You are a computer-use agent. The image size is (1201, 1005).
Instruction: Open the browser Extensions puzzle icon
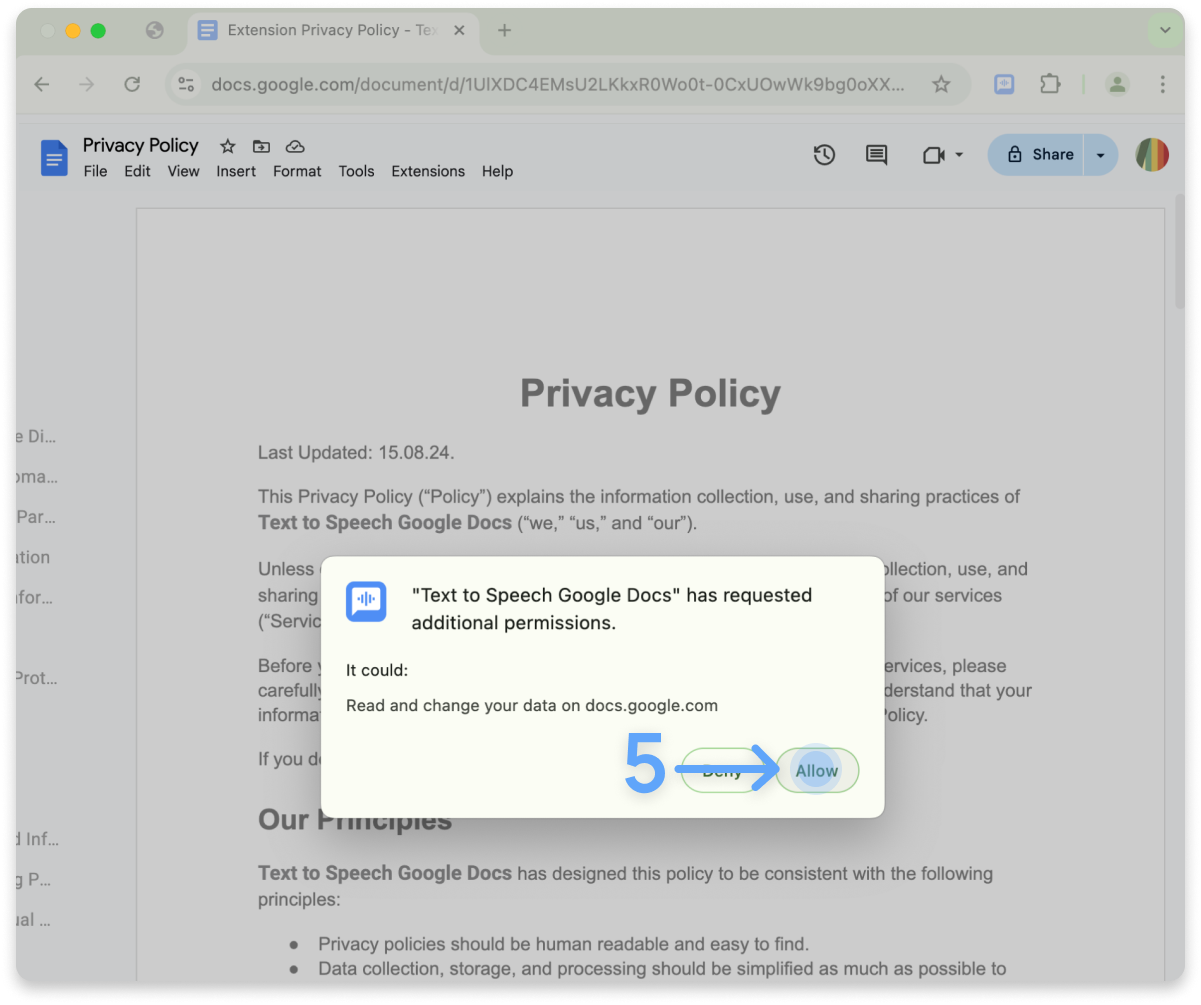tap(1050, 84)
